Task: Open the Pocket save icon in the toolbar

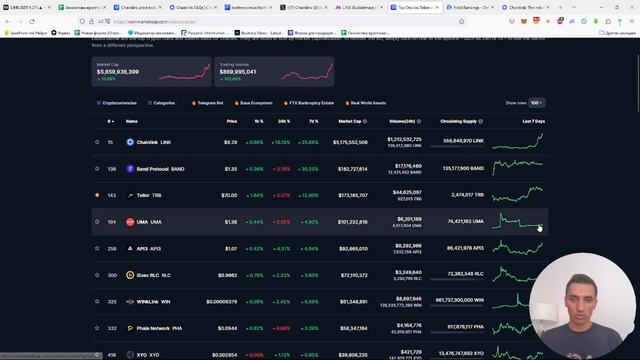Action: pos(512,21)
